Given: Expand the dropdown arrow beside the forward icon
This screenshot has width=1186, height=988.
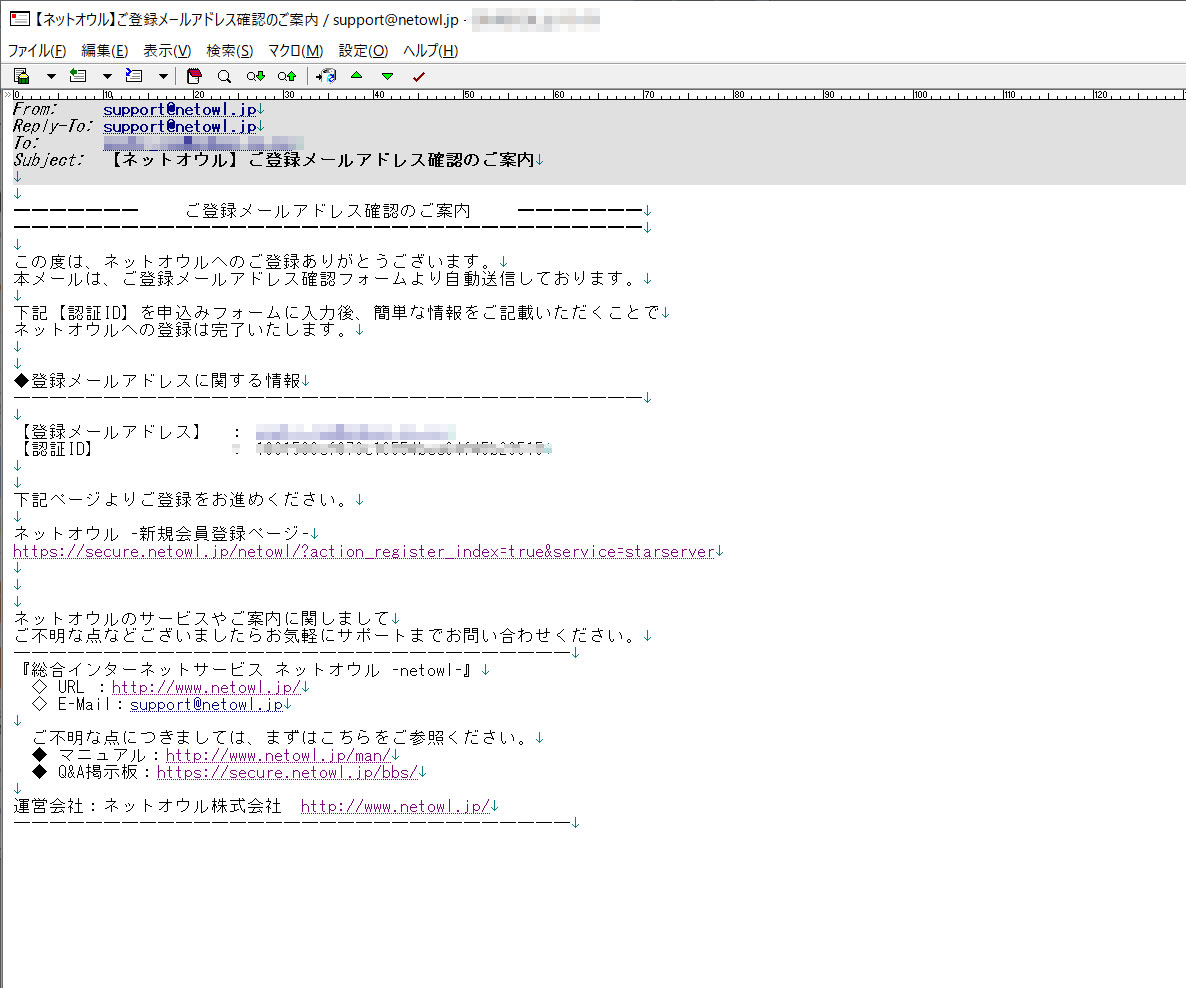Looking at the screenshot, I should coord(163,76).
